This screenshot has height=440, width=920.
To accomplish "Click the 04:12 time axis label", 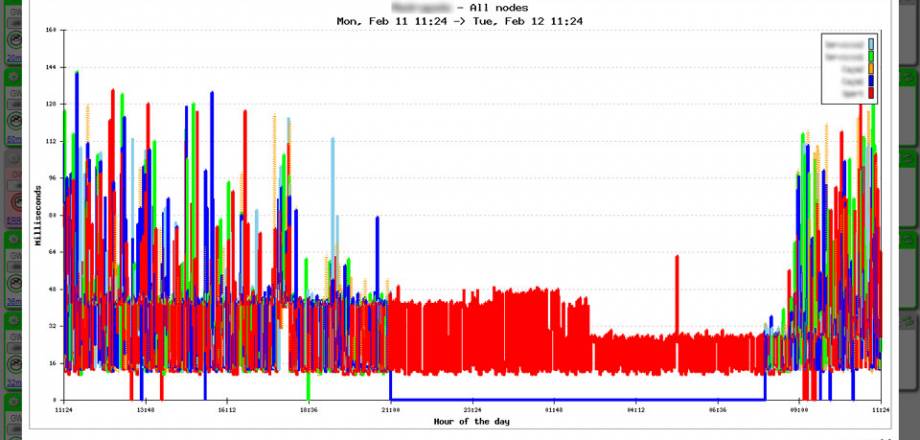I will pyautogui.click(x=636, y=410).
